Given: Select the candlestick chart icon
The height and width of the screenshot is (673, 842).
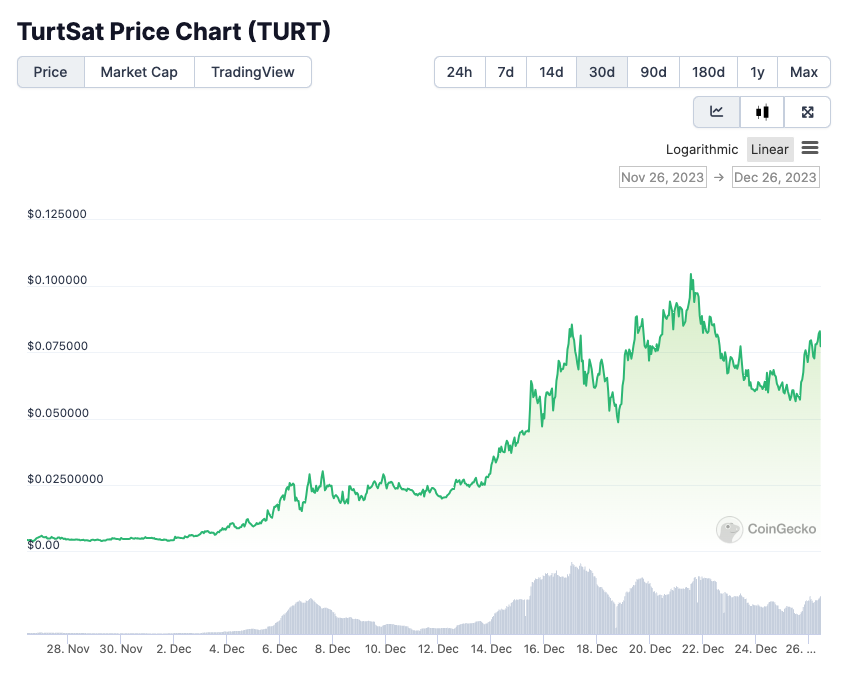Looking at the screenshot, I should click(762, 112).
